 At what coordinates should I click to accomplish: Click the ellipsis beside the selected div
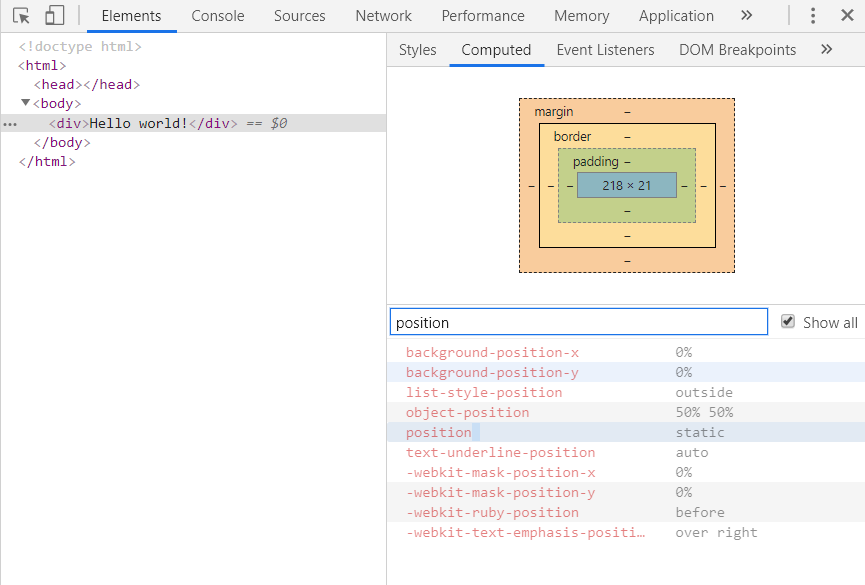10,125
